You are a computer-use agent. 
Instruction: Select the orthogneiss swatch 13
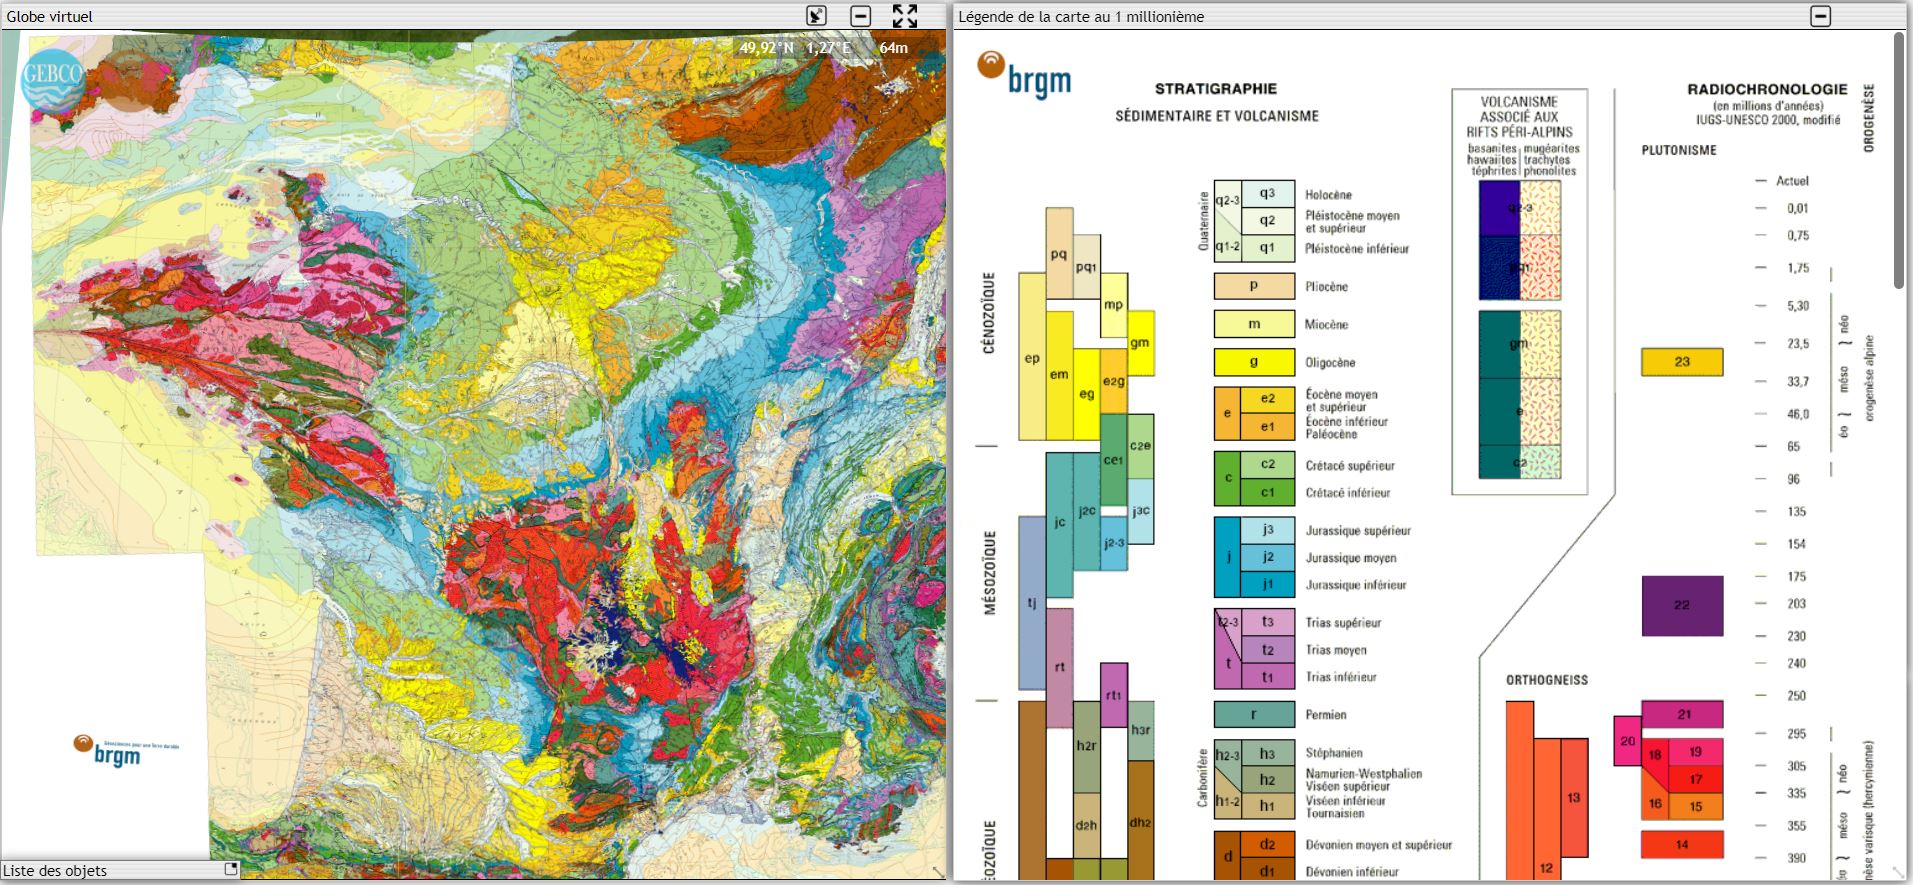[x=1574, y=798]
